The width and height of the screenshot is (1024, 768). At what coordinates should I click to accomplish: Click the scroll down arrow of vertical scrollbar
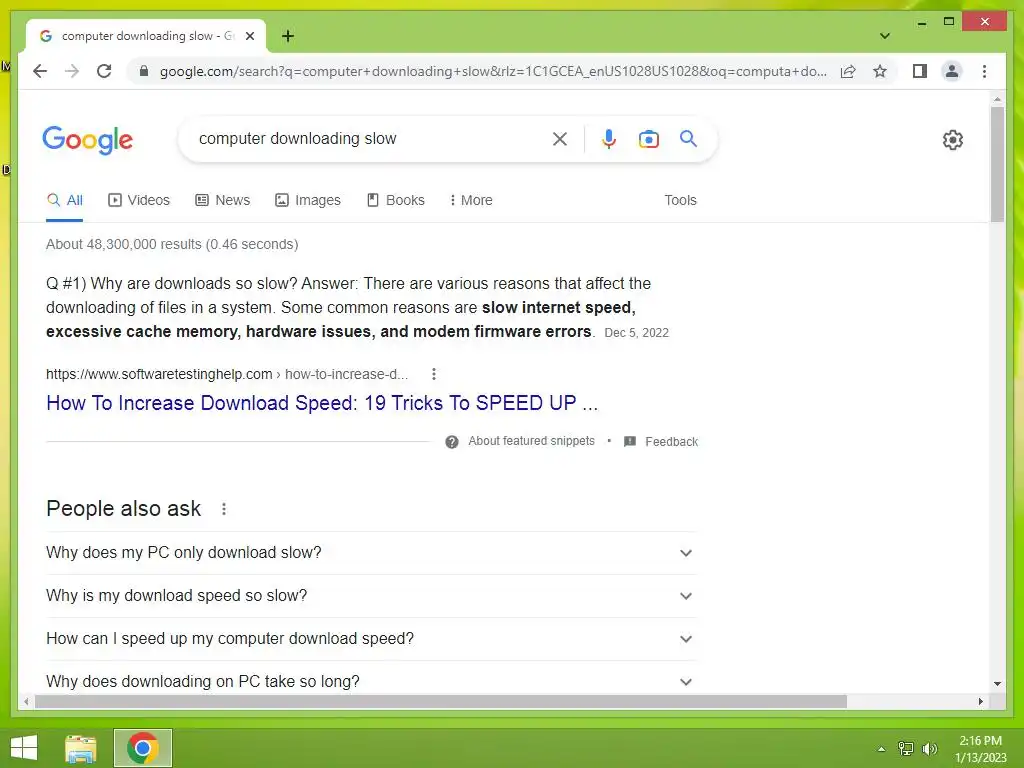click(997, 684)
